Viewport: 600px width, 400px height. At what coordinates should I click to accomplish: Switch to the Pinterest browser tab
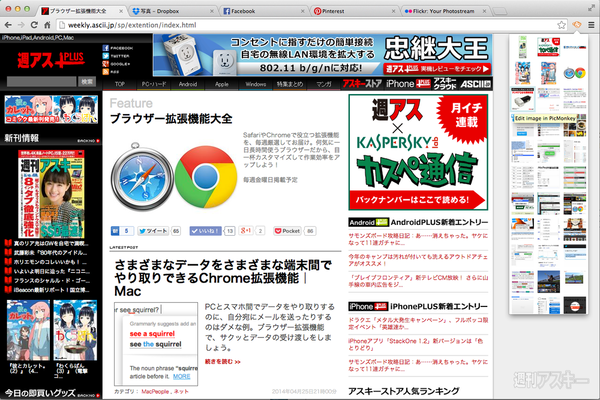355,11
